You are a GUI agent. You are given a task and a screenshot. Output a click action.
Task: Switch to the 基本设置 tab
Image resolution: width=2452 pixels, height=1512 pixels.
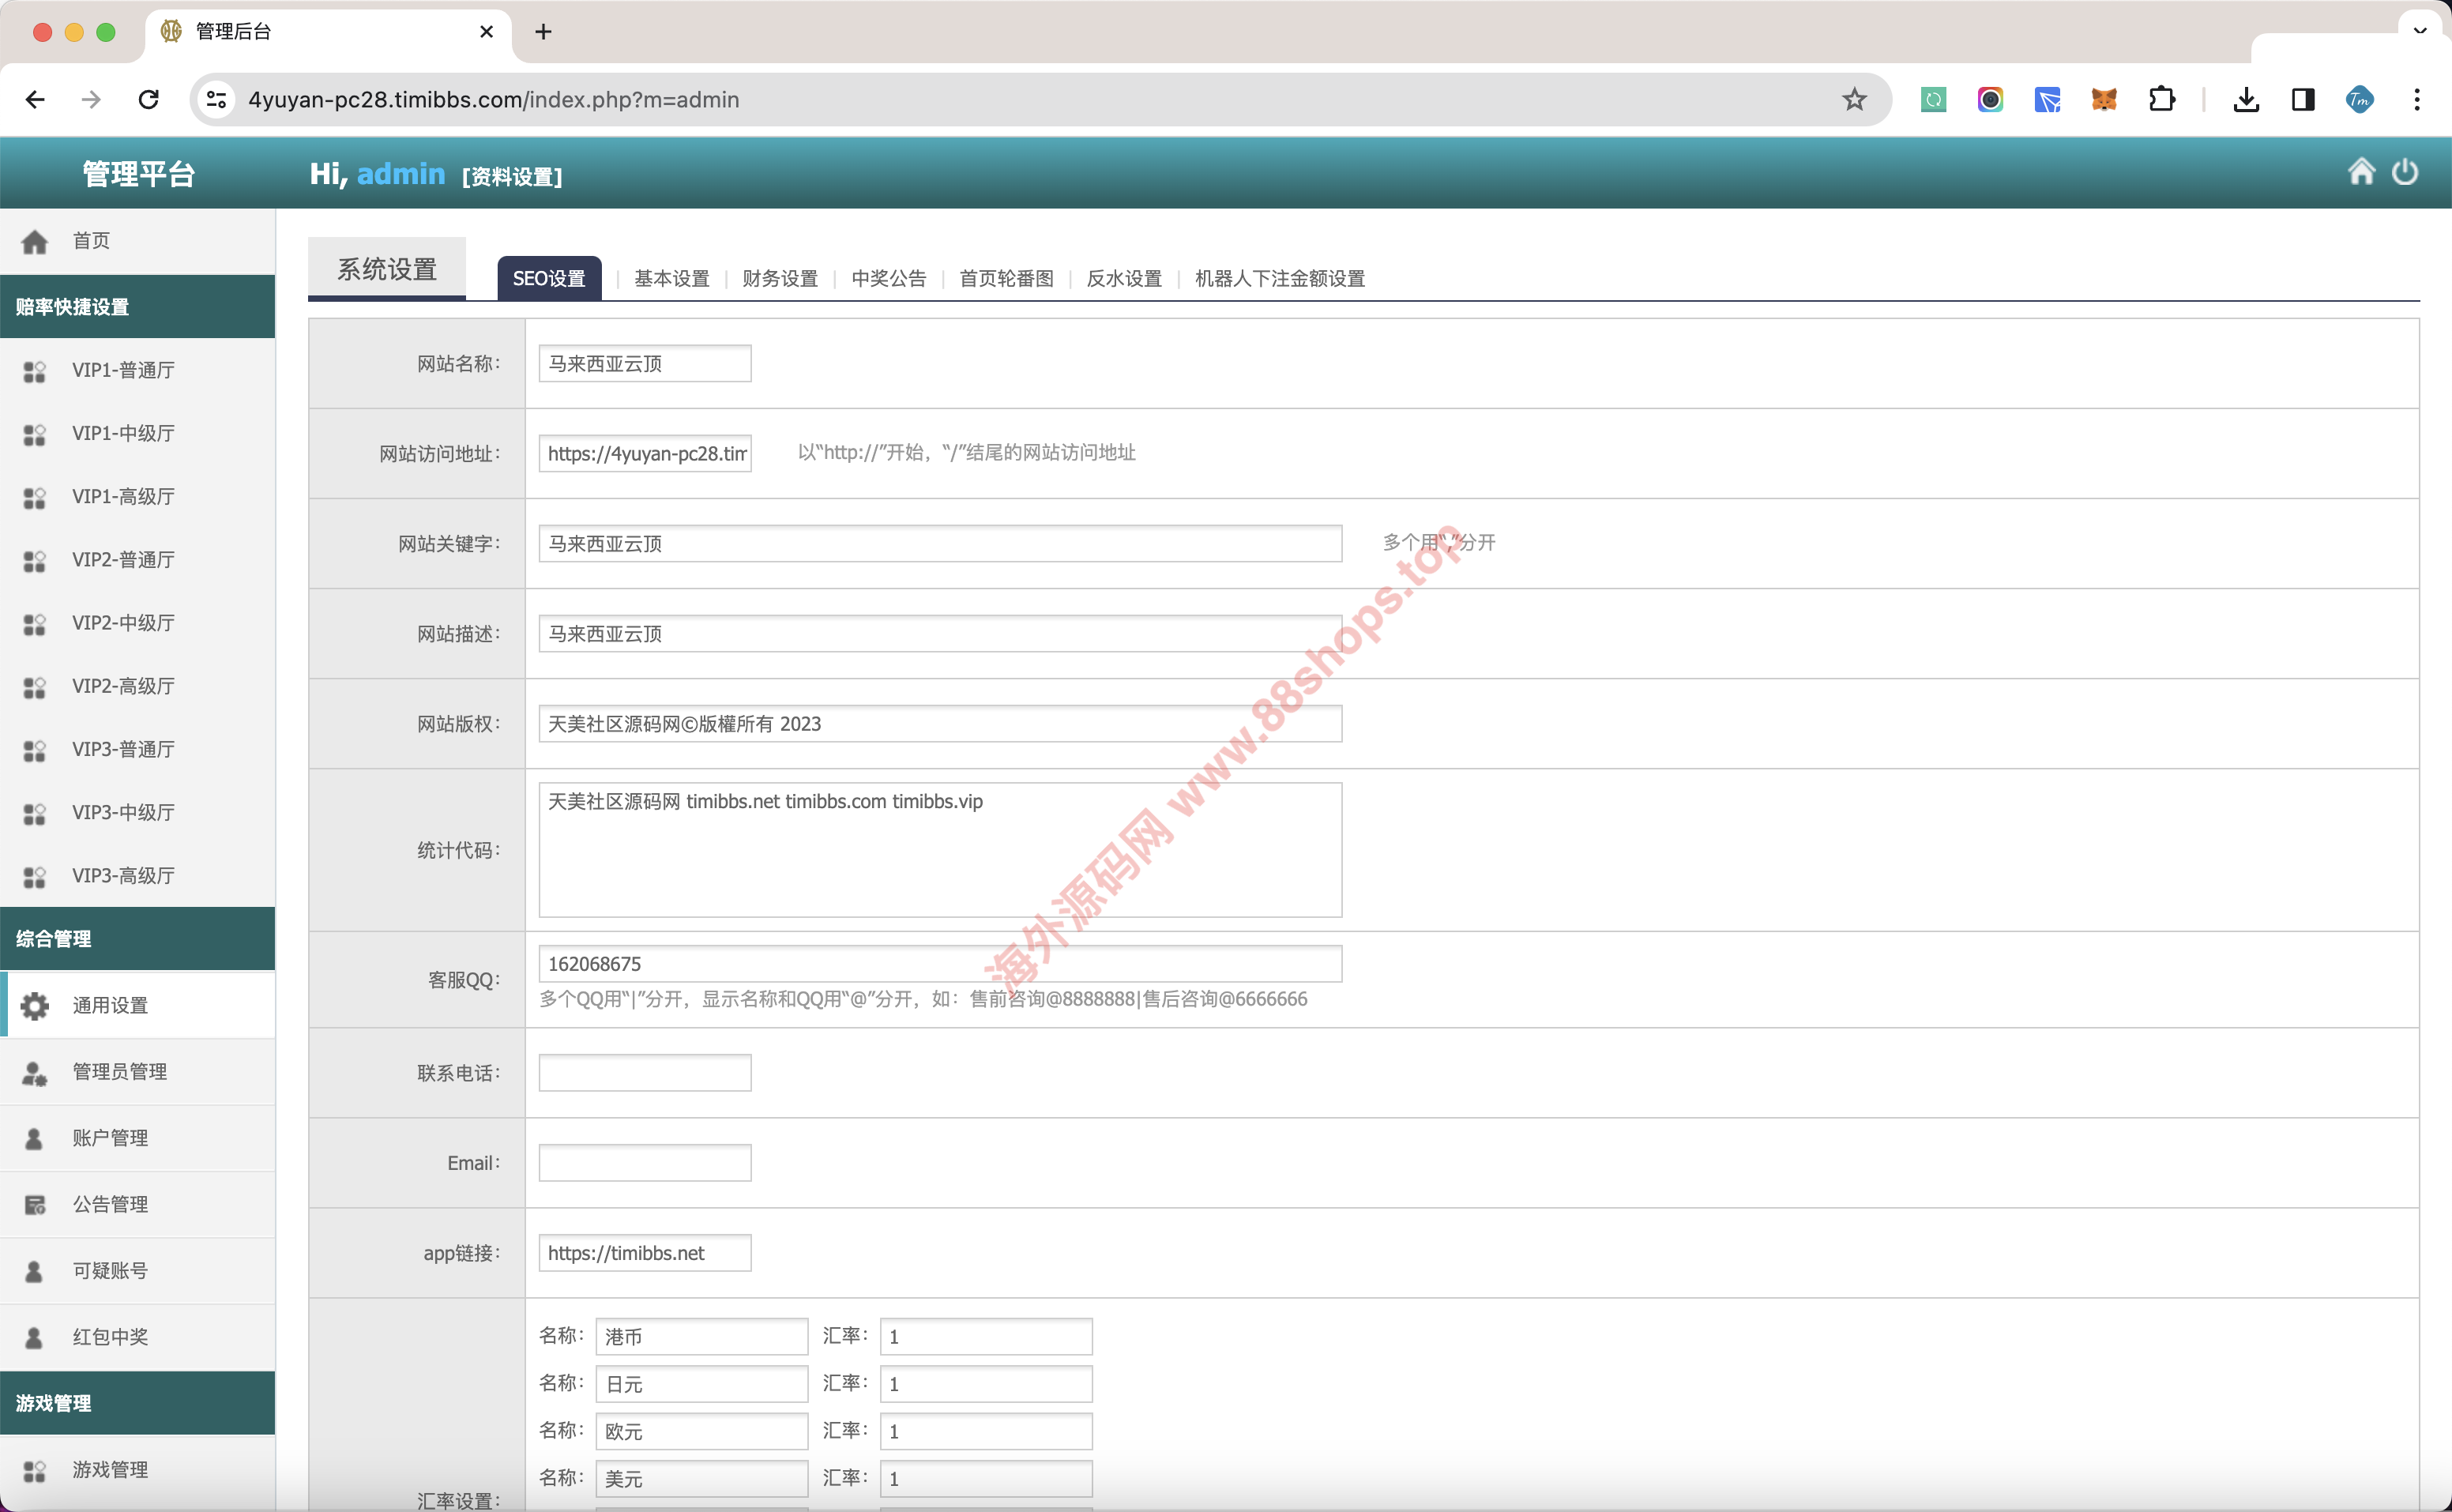tap(671, 278)
